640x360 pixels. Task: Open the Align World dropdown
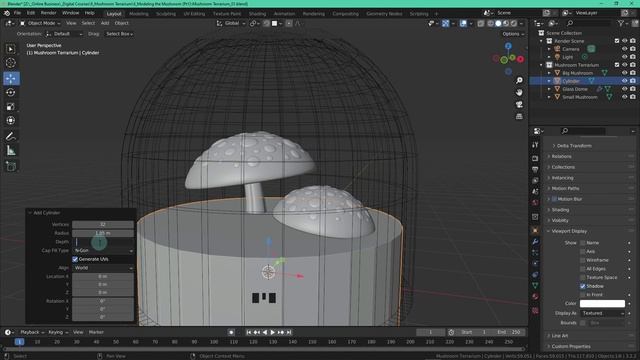[x=103, y=268]
